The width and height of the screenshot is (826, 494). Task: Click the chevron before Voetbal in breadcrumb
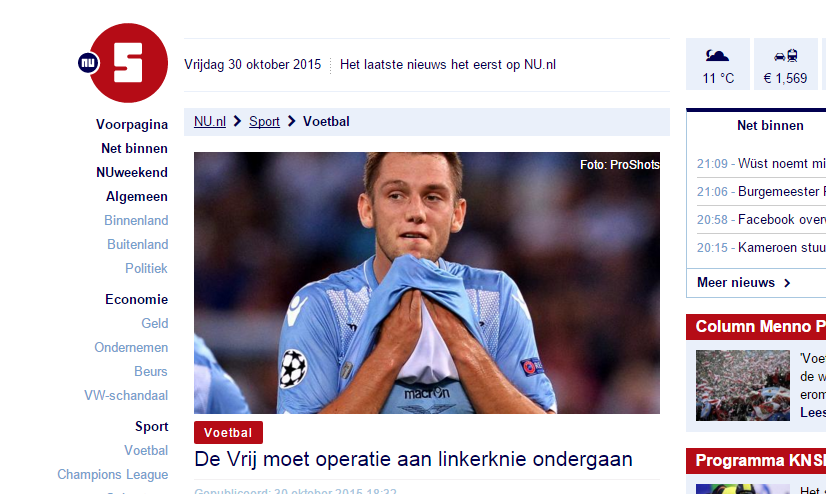point(291,122)
